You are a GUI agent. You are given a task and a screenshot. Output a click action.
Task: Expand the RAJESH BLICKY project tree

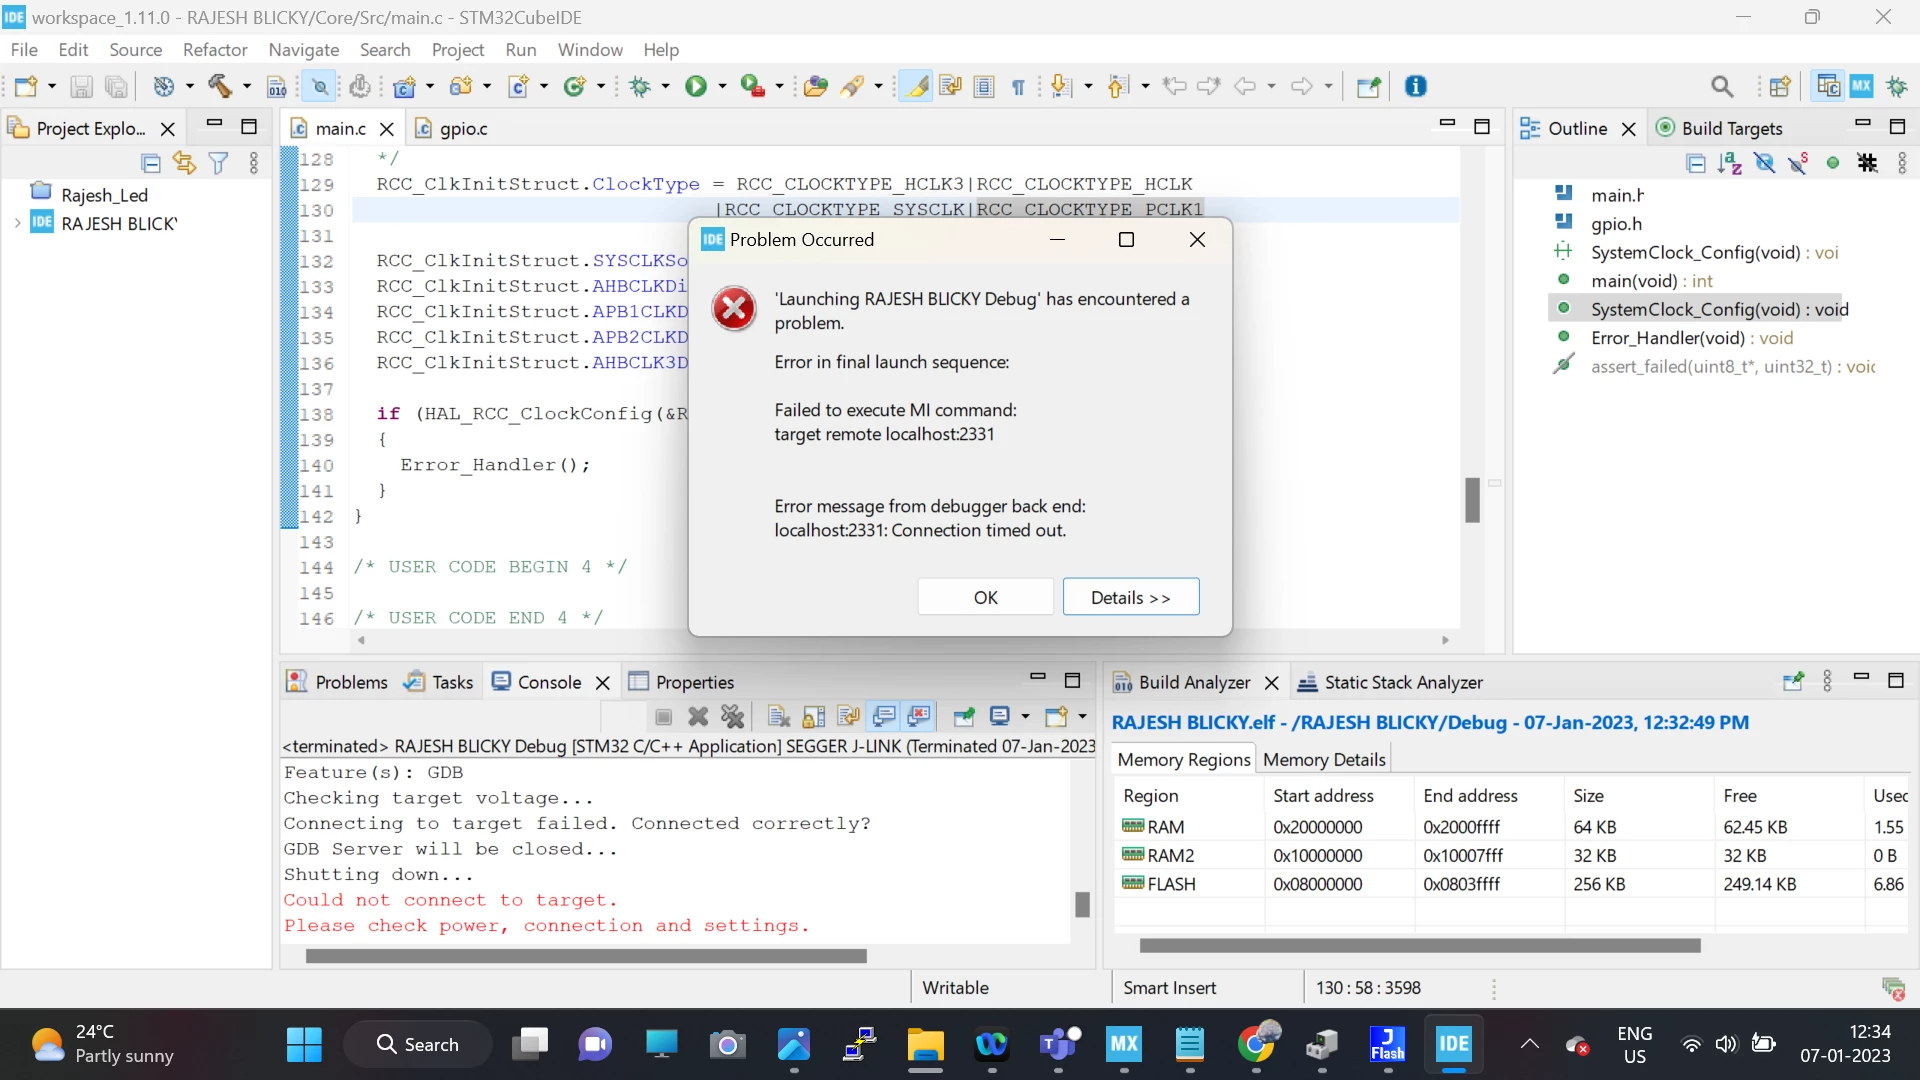click(x=17, y=223)
